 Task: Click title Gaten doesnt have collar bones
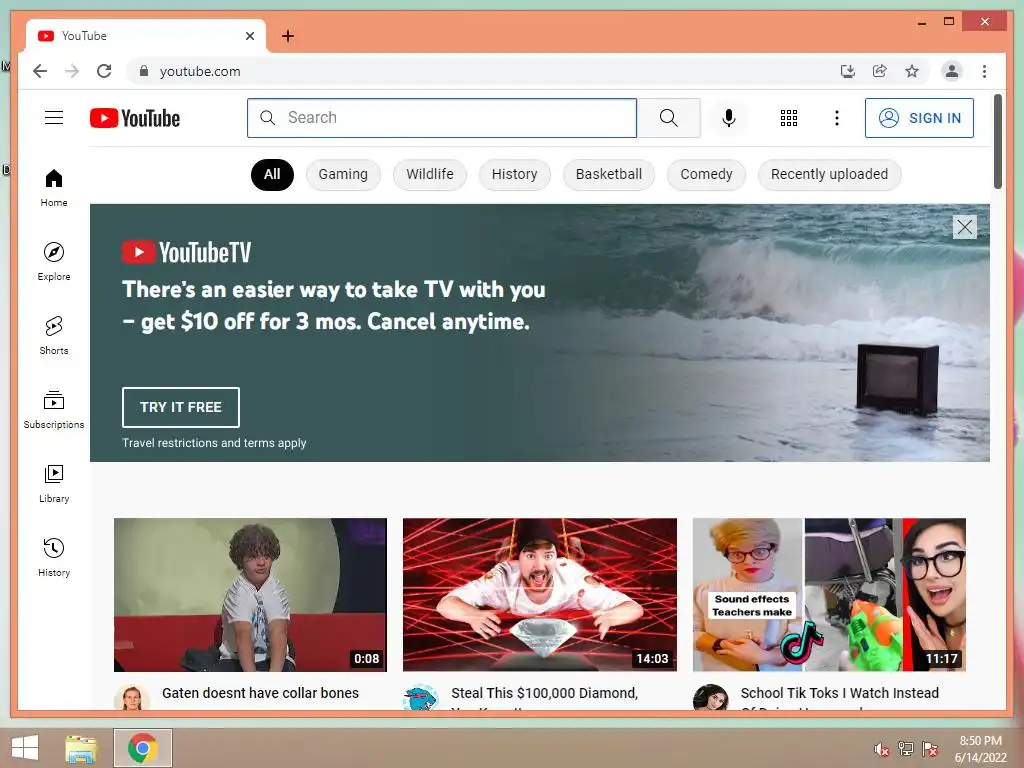[x=260, y=693]
